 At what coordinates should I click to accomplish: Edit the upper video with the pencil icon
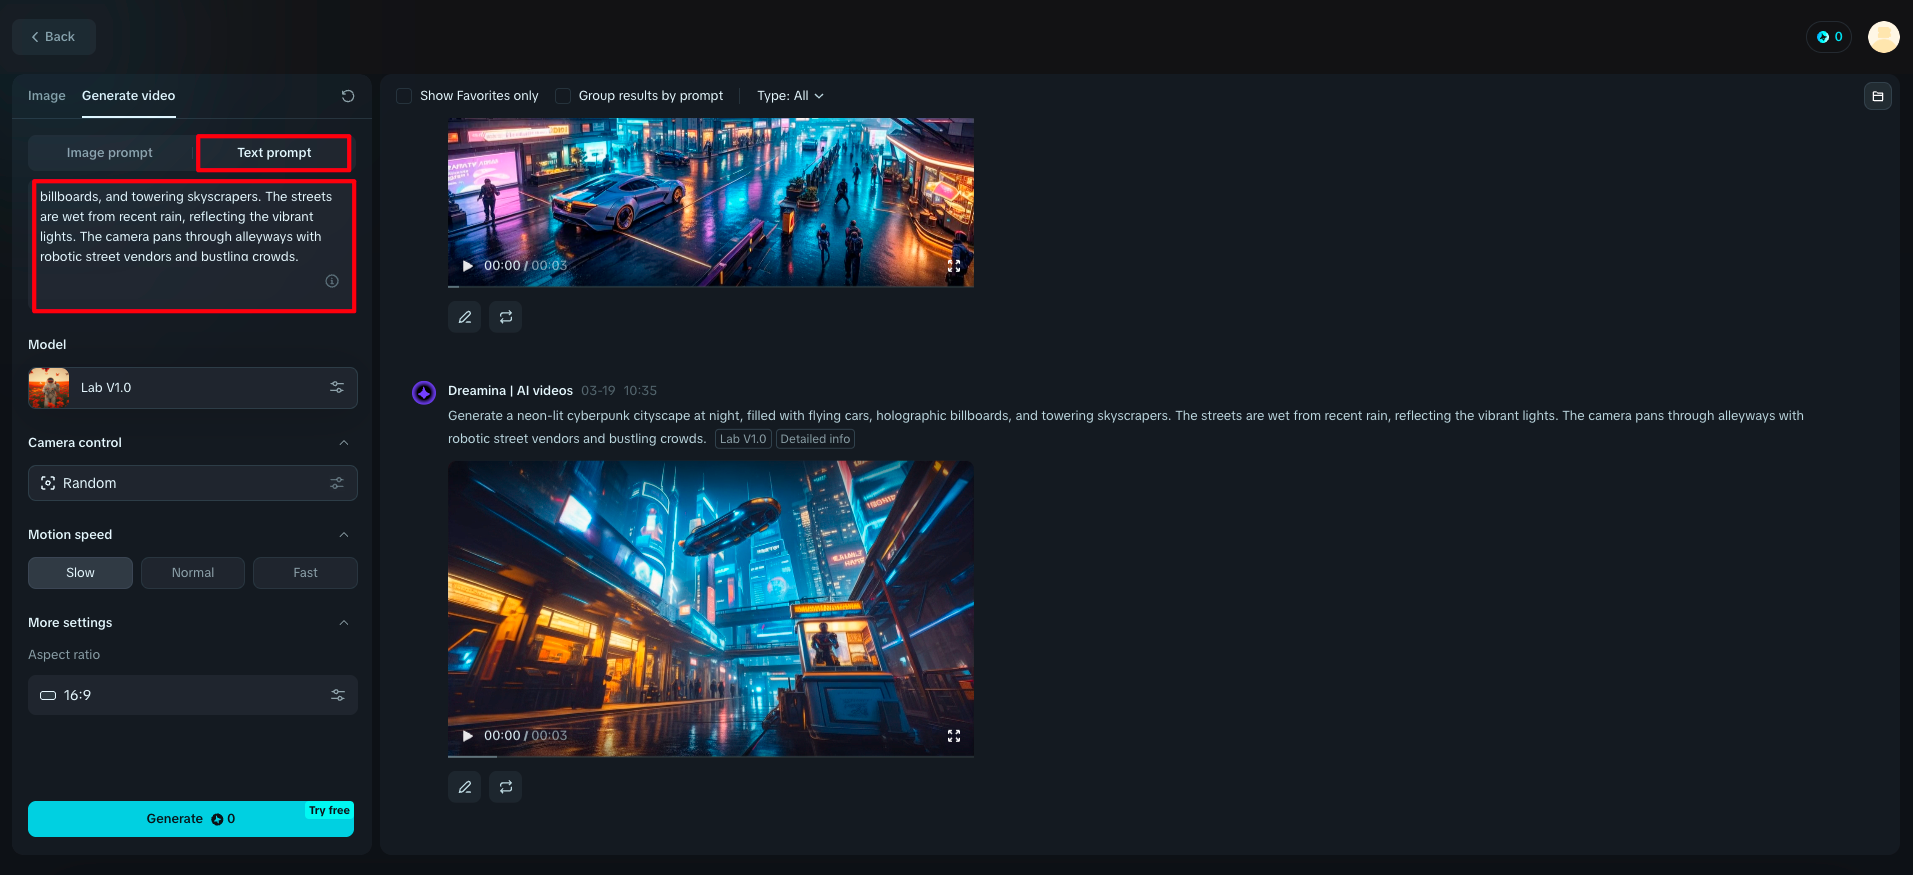465,317
